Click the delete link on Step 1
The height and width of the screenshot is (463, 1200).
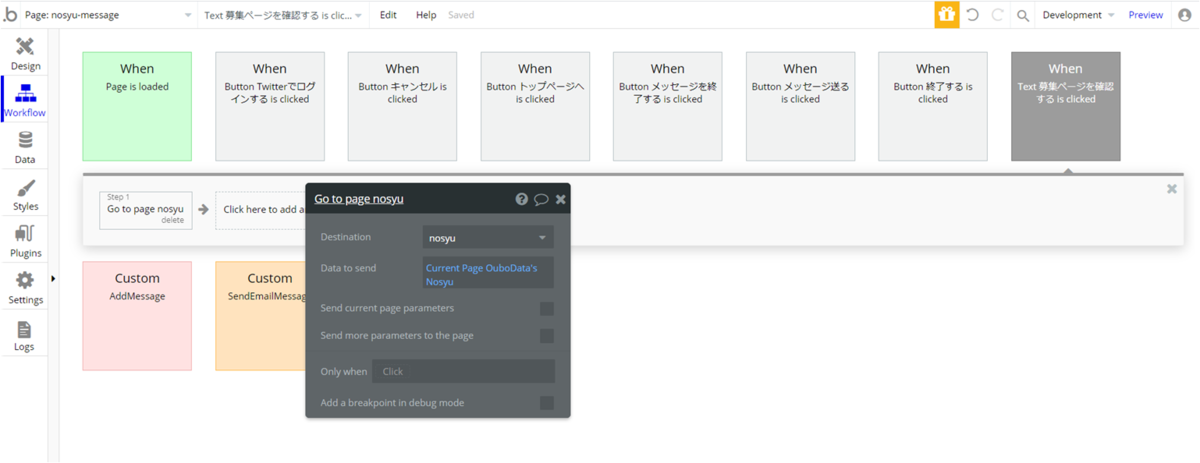tap(173, 220)
